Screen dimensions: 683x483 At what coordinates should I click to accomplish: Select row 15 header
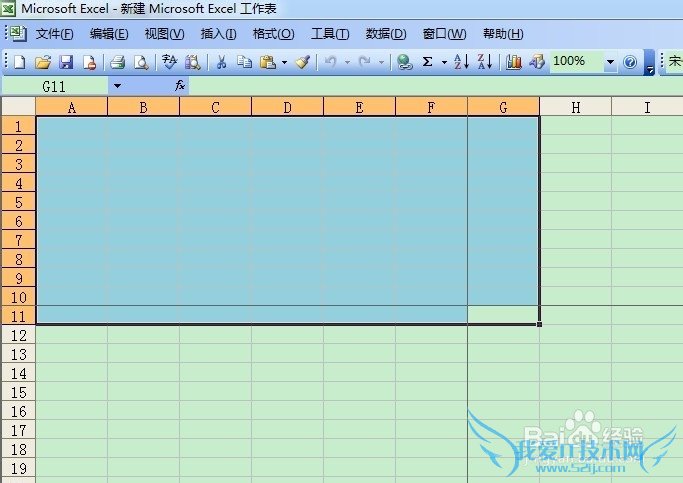click(x=18, y=392)
